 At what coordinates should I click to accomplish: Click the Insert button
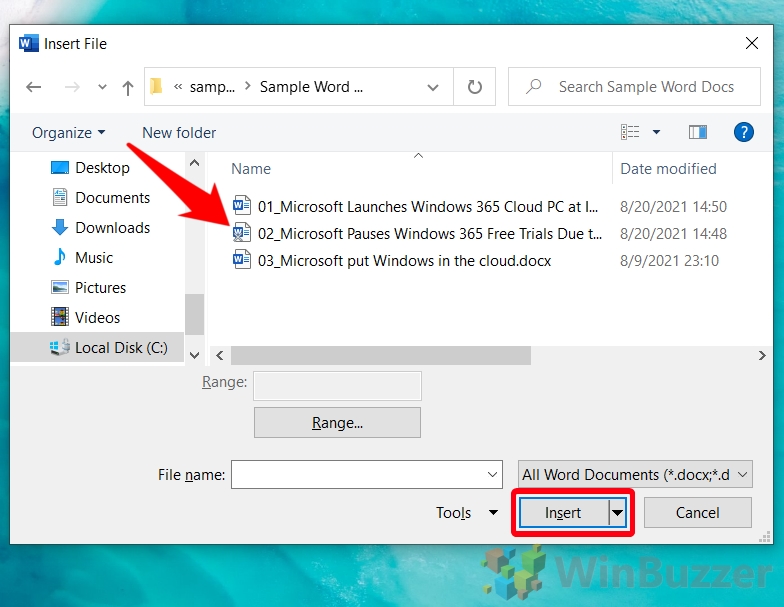tap(564, 512)
